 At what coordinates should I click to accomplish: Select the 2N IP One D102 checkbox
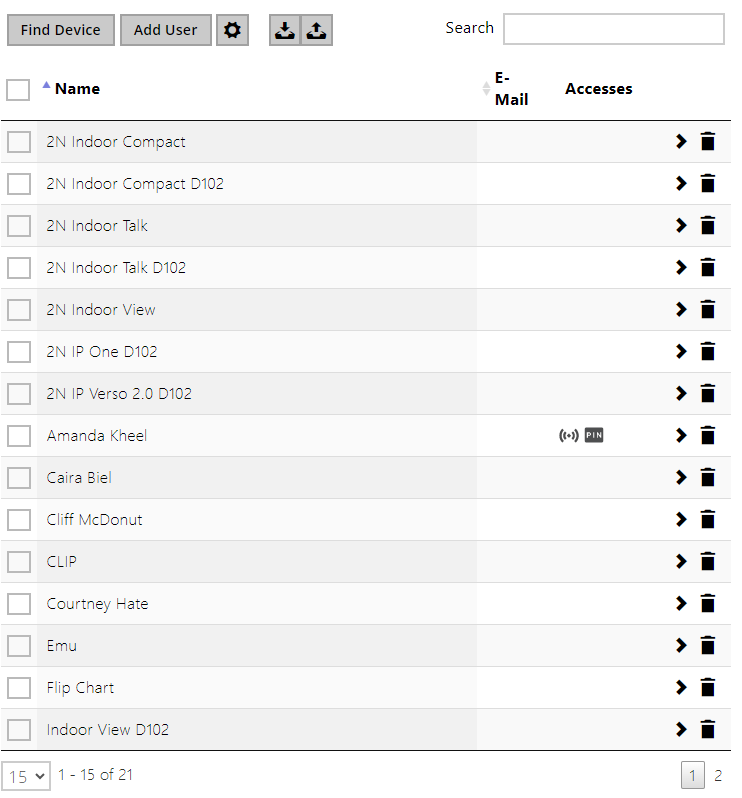(x=19, y=351)
